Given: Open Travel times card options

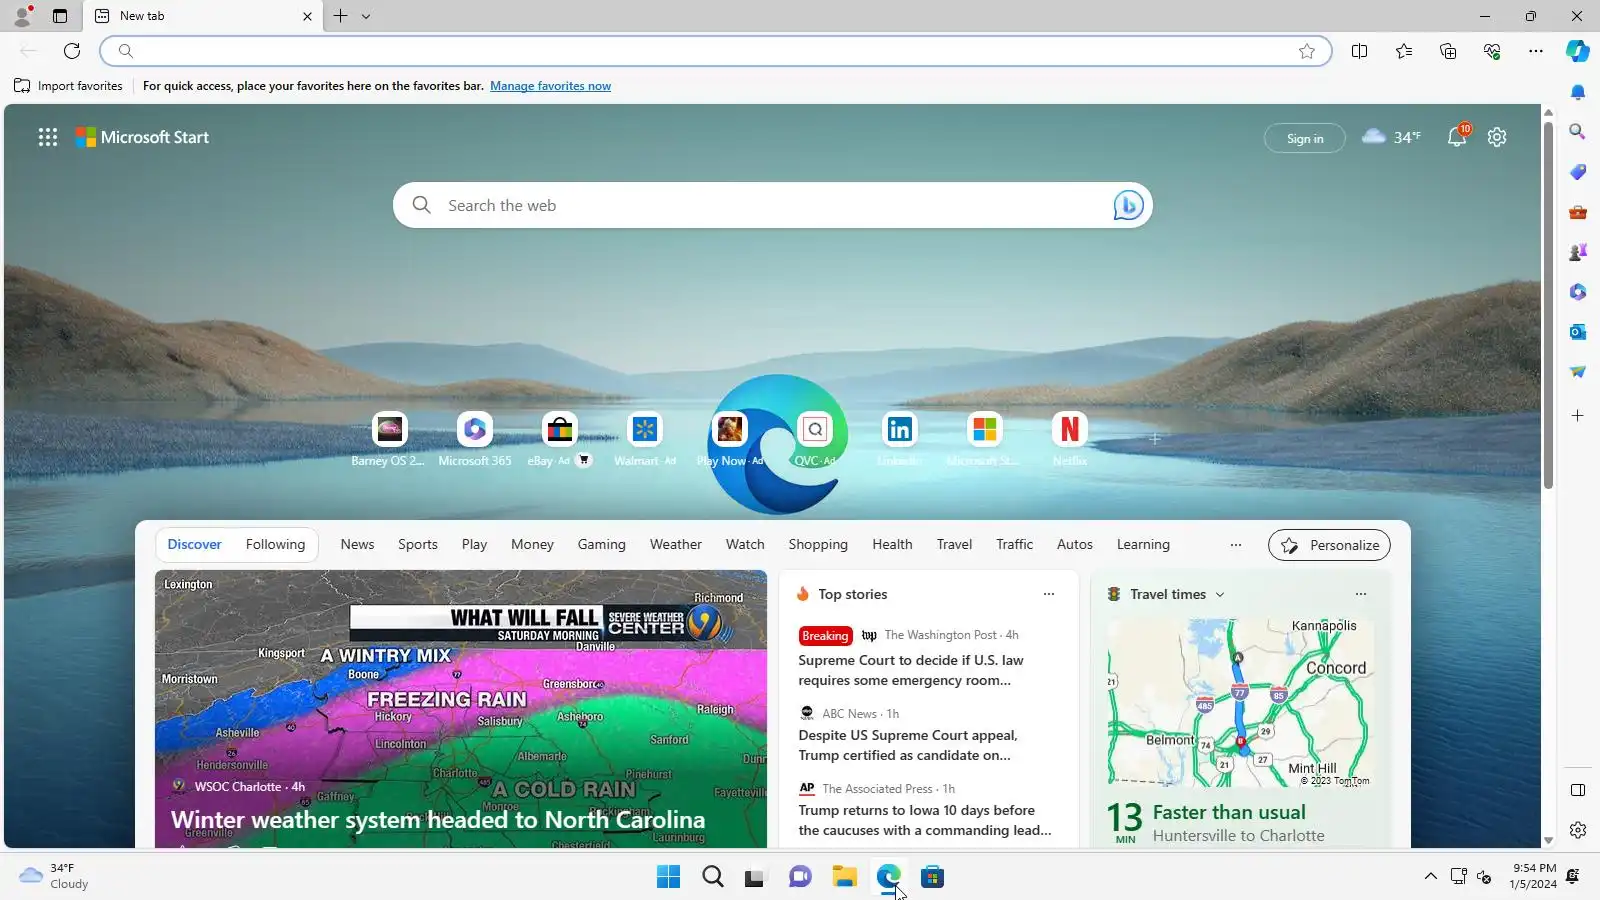Looking at the screenshot, I should click(1361, 594).
